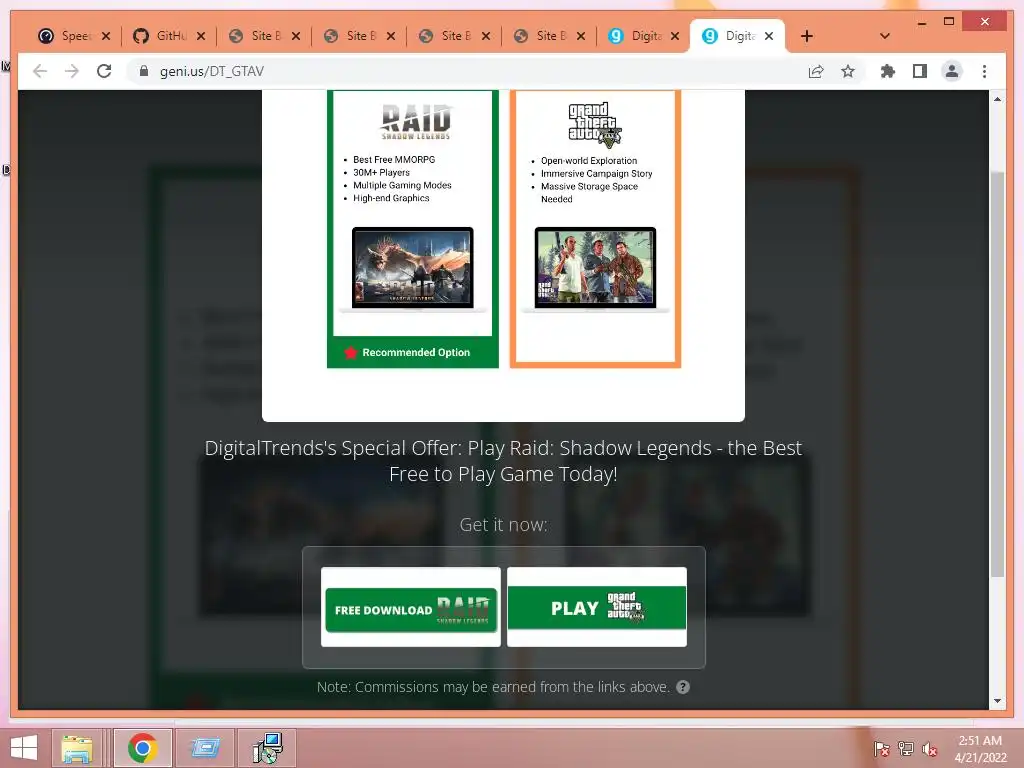Go forward to the next page
1024x768 pixels.
pos(72,71)
